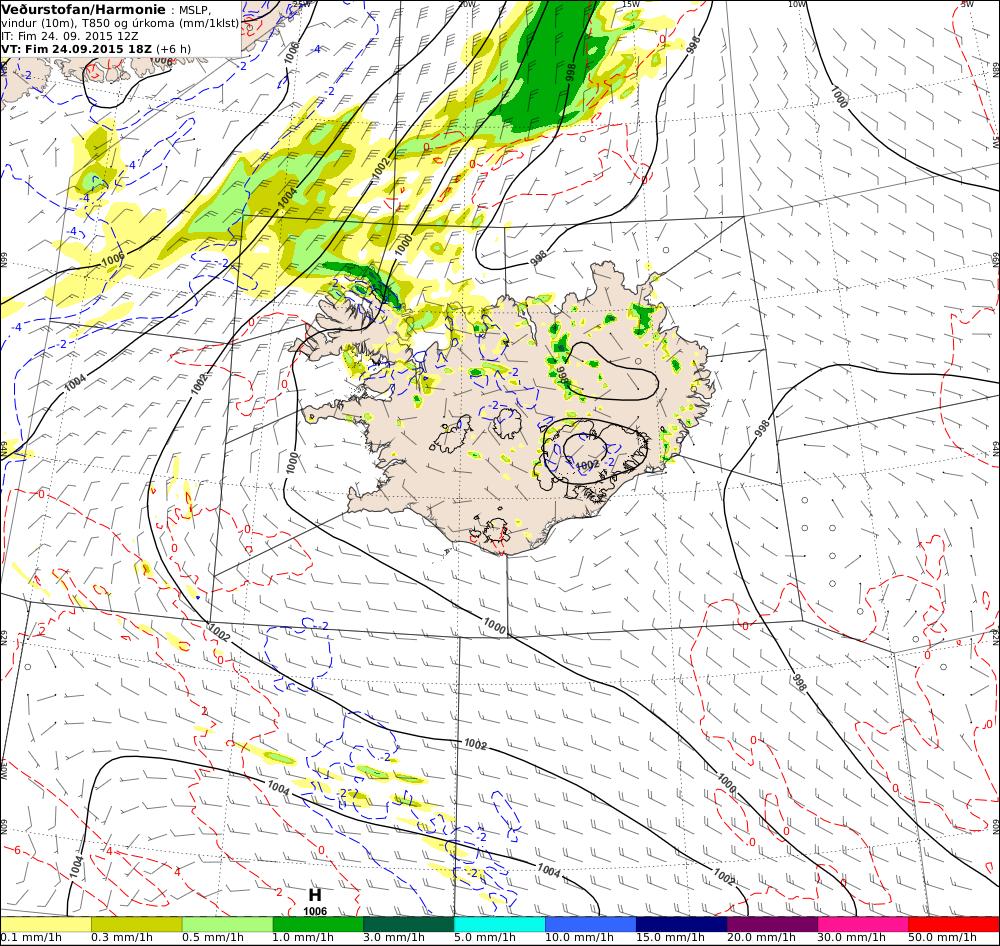The width and height of the screenshot is (1000, 946).
Task: Select the dark green 3.0 mm/1h legend swatch
Action: (x=409, y=924)
